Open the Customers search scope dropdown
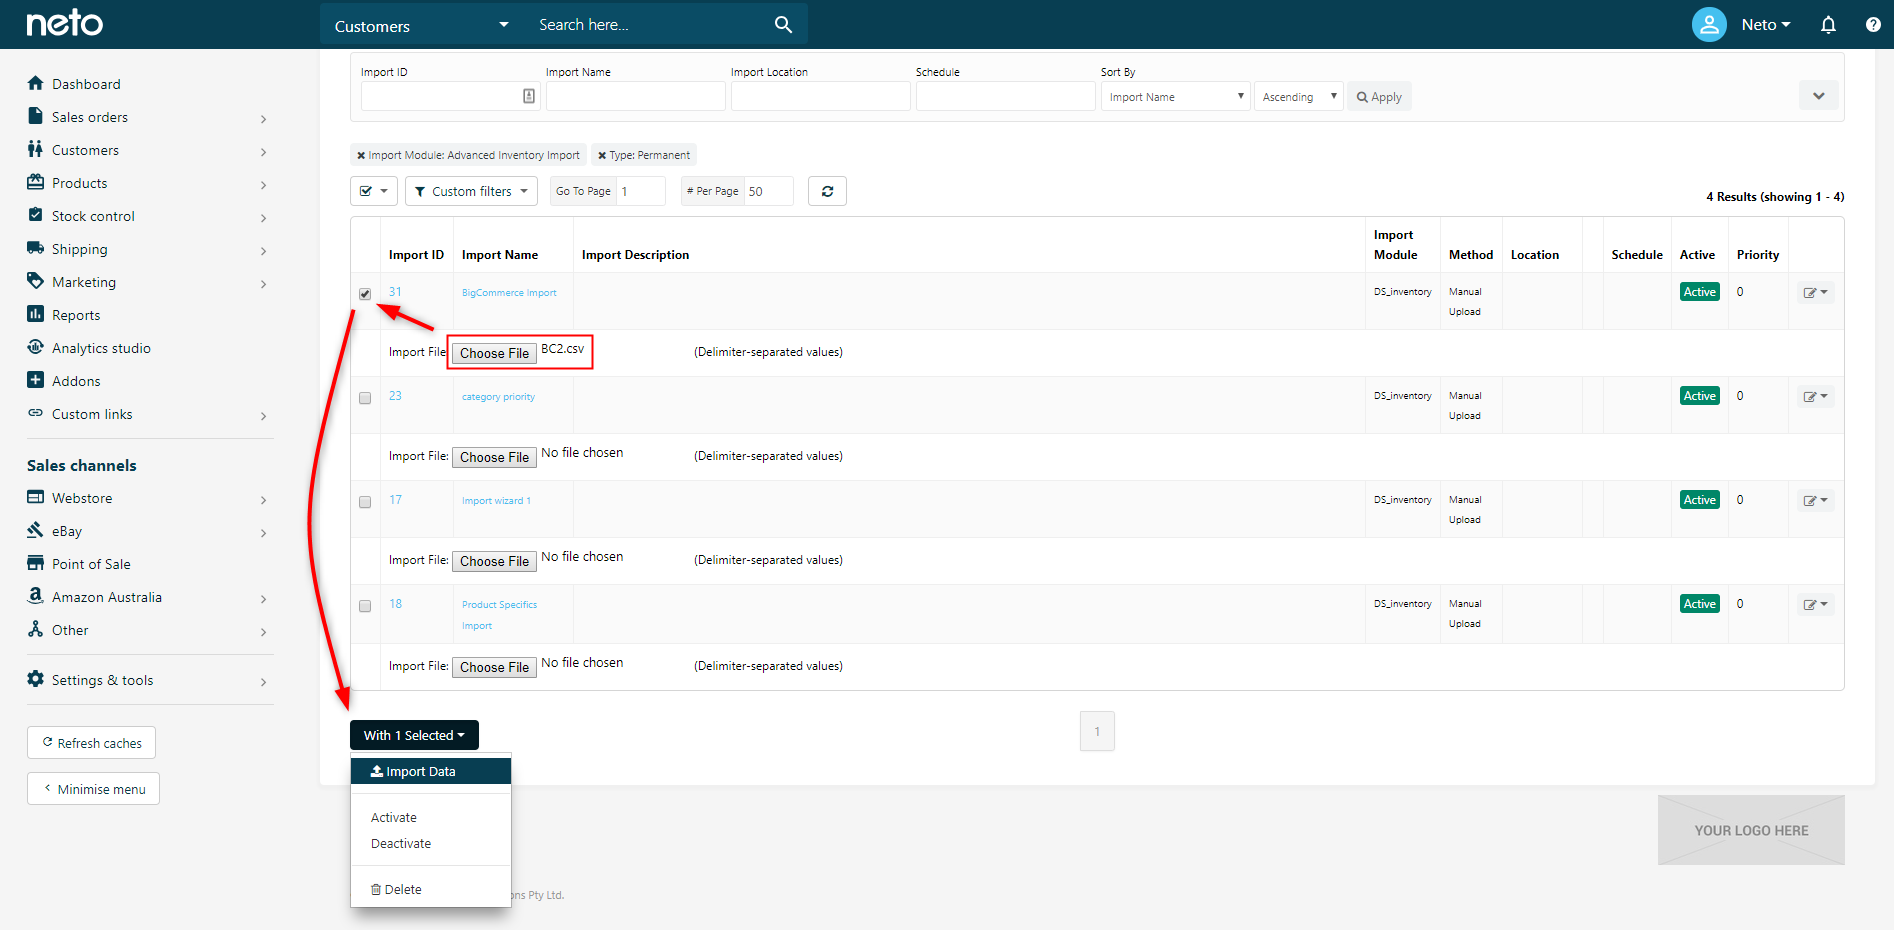Screen dimensions: 1894x930 [x=421, y=25]
